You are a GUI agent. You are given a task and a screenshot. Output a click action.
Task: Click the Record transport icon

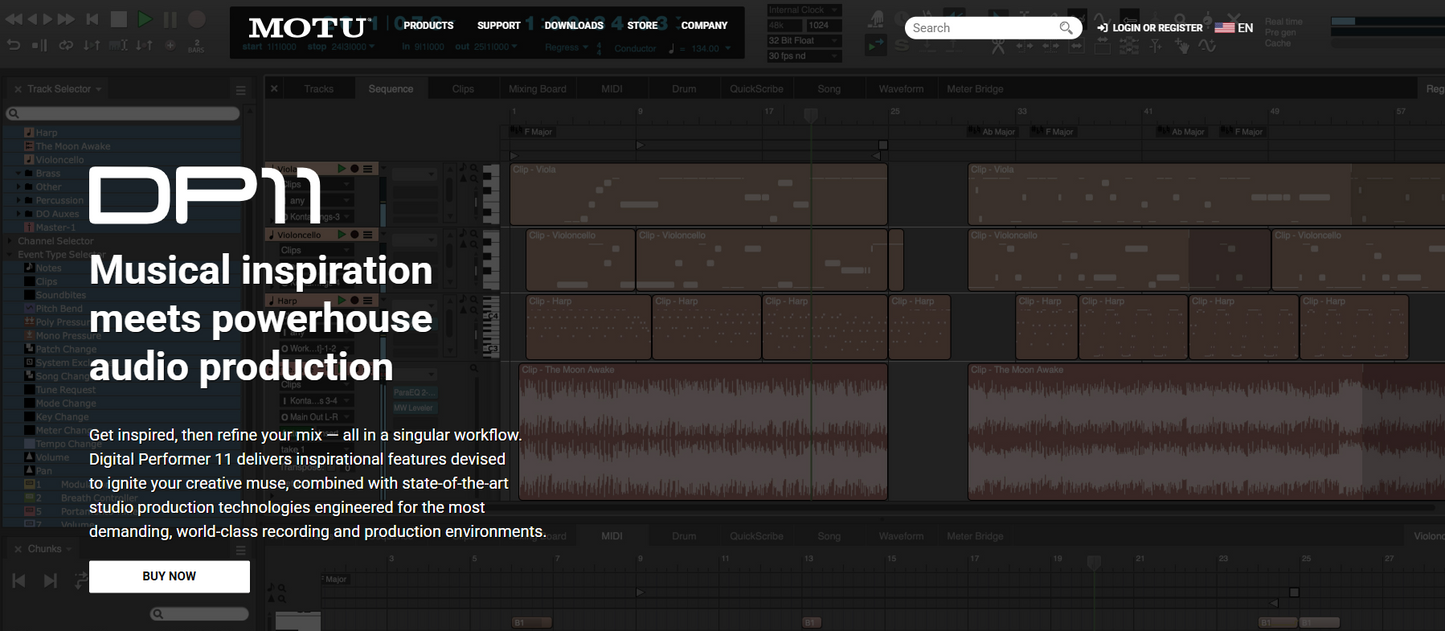coord(198,18)
